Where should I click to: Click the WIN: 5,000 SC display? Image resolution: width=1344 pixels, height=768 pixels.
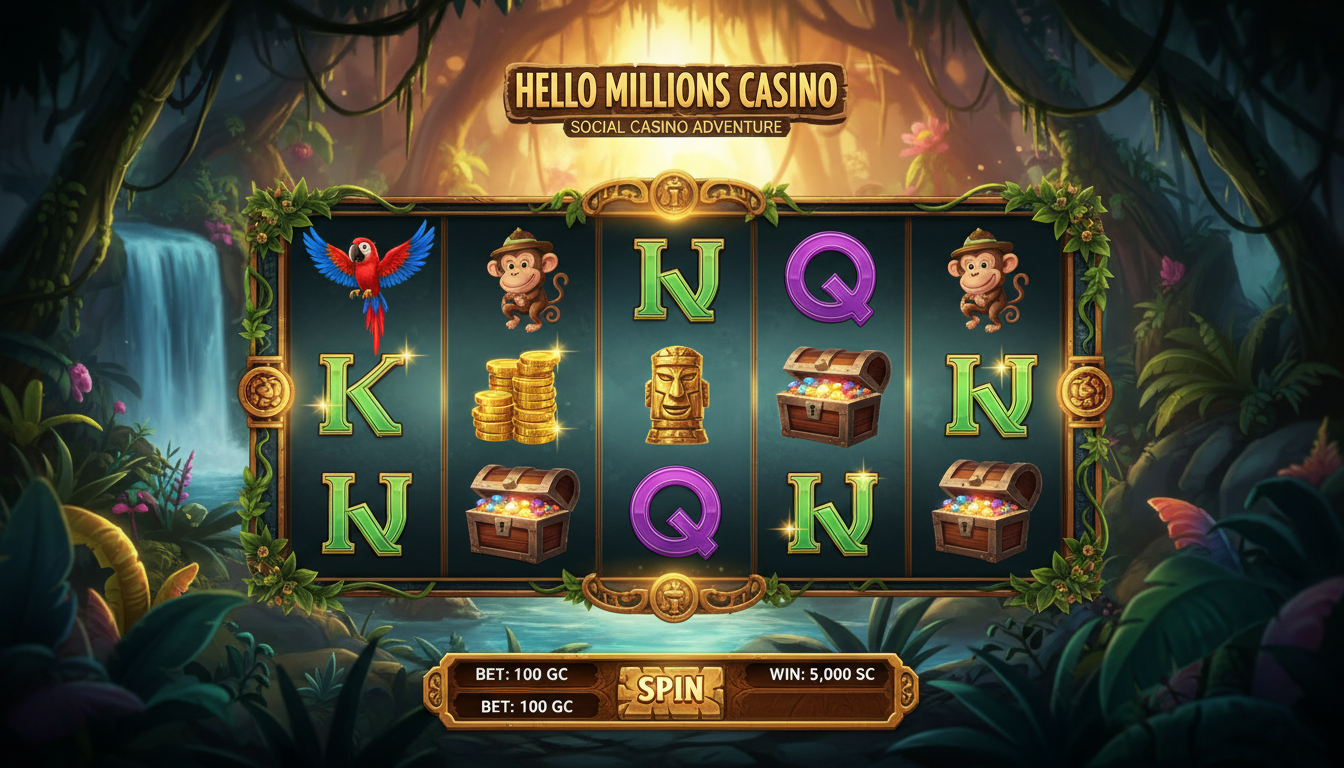(x=821, y=674)
